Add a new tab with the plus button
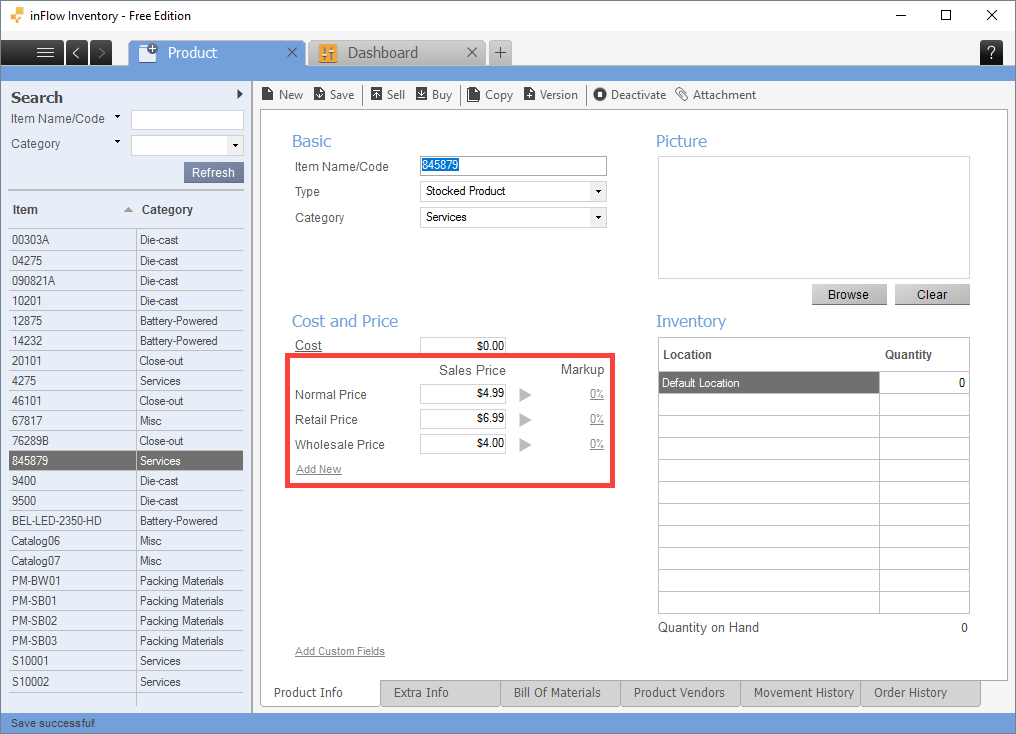The image size is (1016, 734). (x=500, y=52)
